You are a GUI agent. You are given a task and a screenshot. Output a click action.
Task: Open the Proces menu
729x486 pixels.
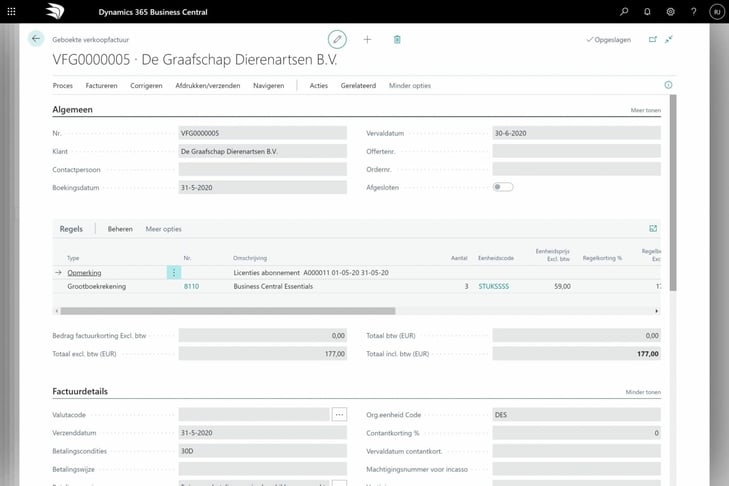[63, 86]
